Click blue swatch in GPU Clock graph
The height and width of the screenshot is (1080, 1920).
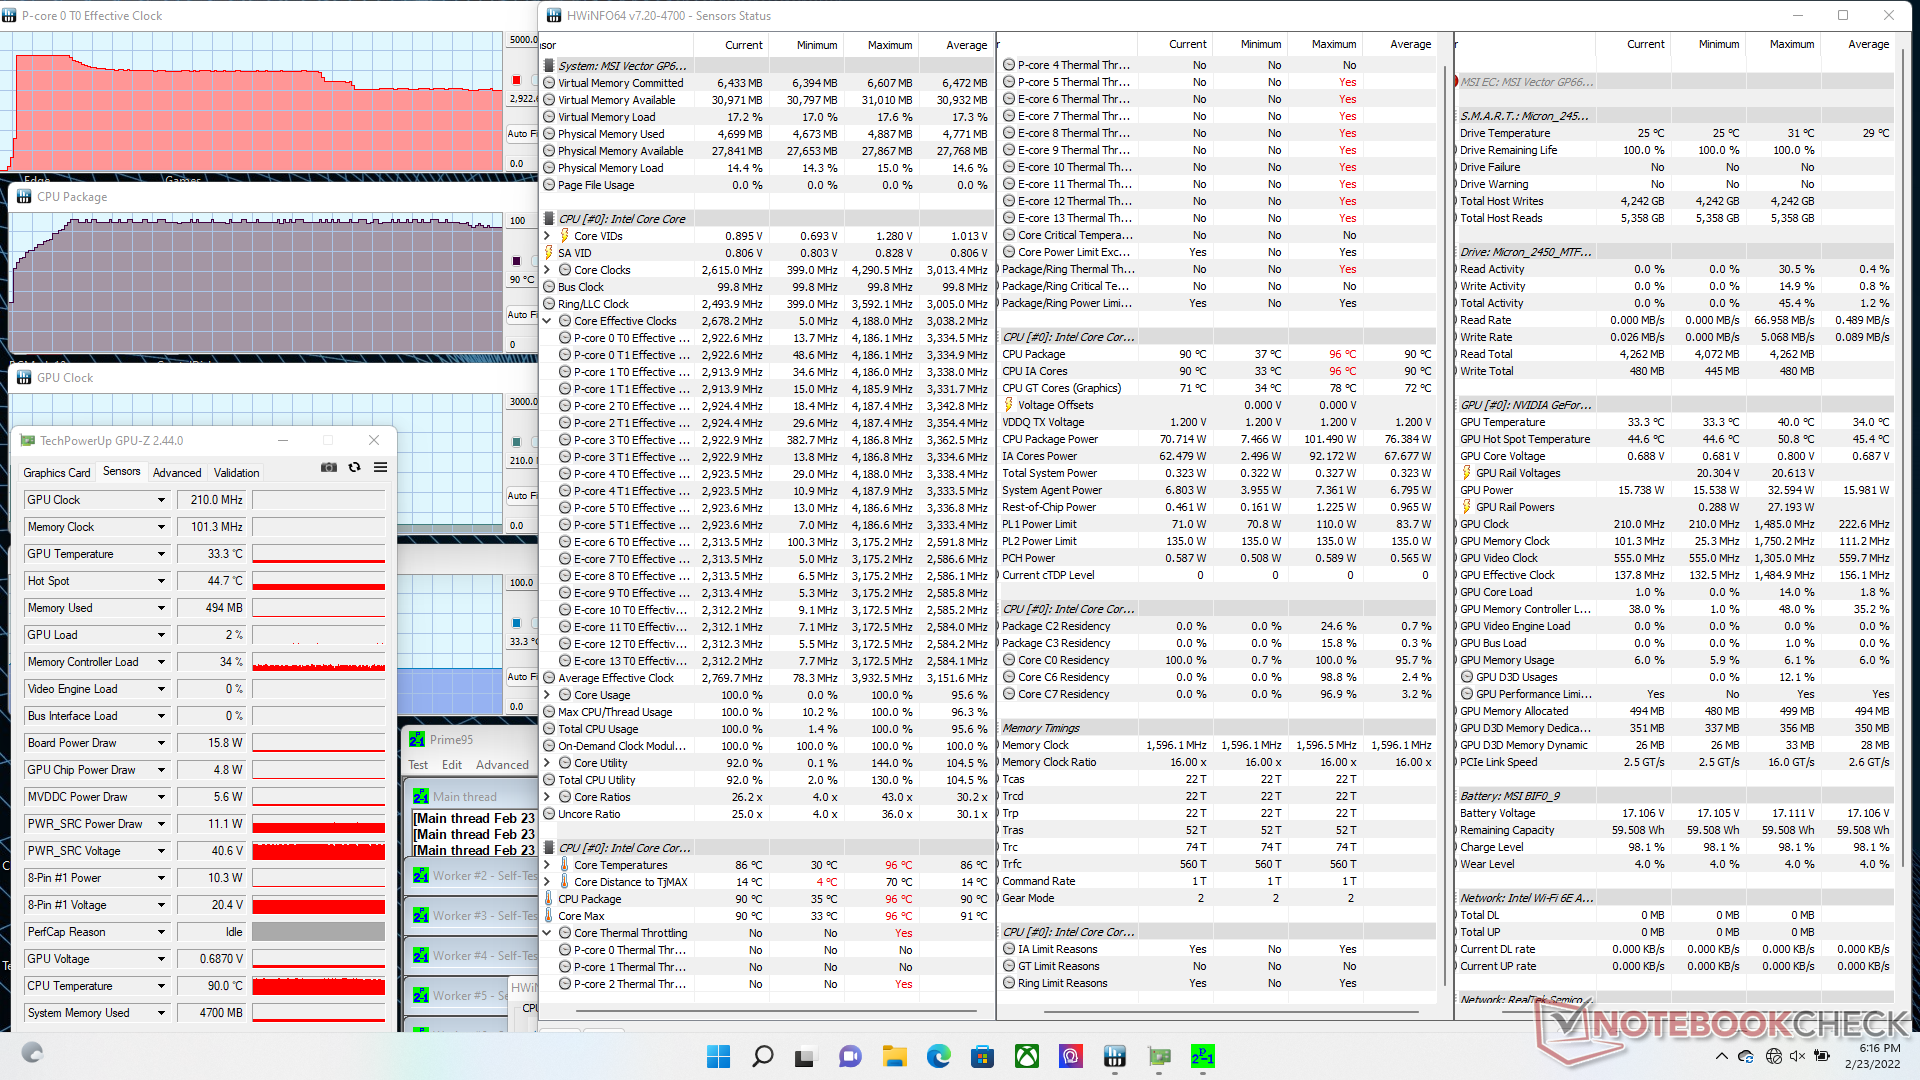point(516,442)
